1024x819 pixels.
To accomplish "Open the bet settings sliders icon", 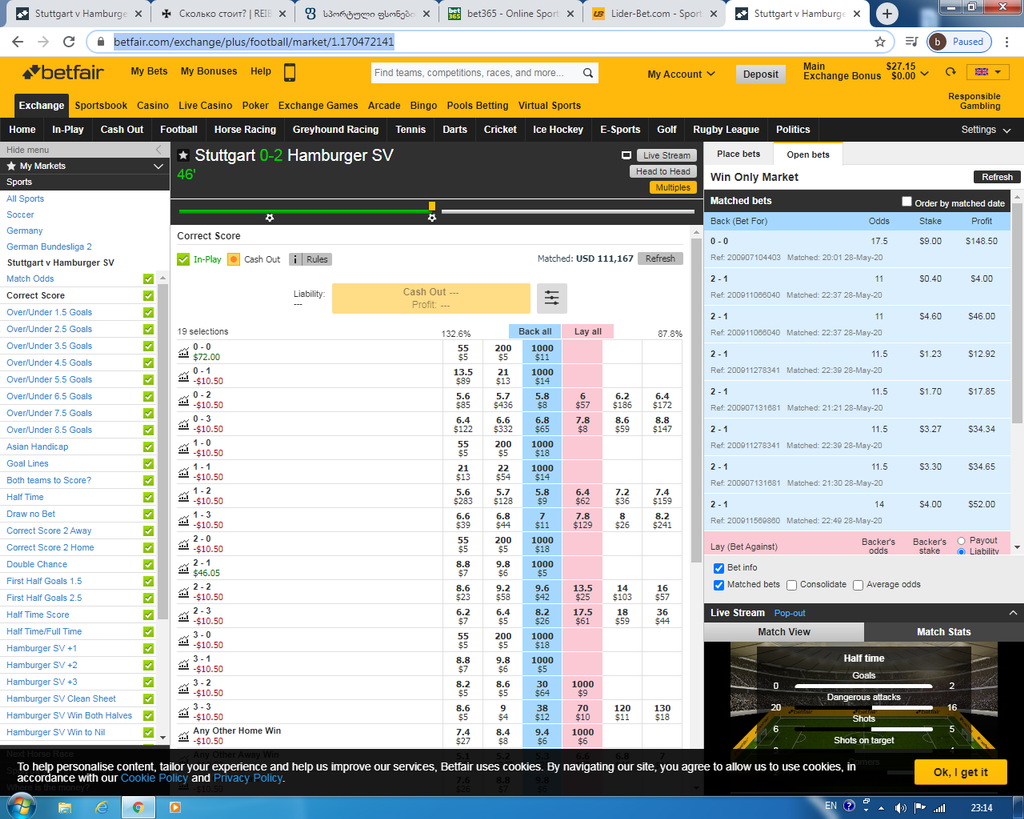I will pyautogui.click(x=552, y=298).
